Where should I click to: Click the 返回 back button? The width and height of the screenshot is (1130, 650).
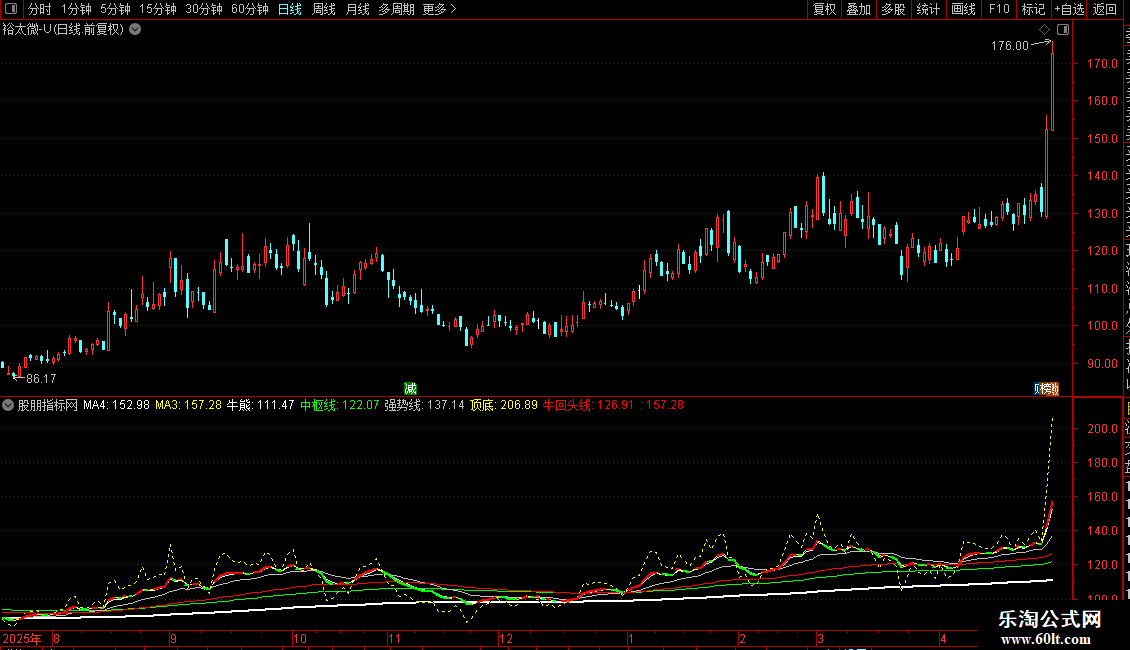click(1105, 9)
